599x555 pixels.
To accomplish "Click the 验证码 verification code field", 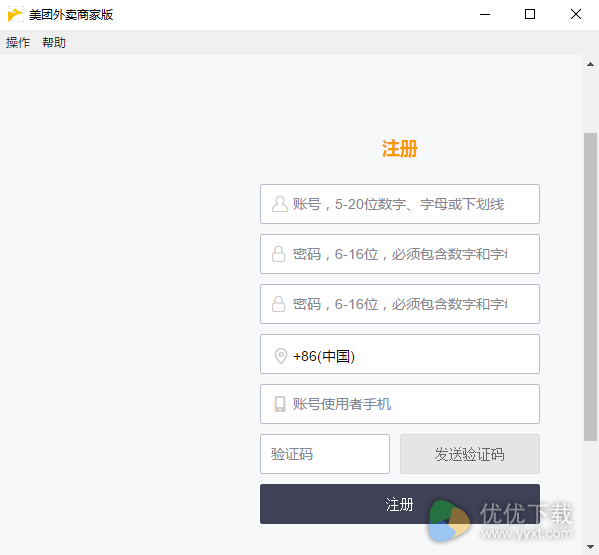I will 325,454.
